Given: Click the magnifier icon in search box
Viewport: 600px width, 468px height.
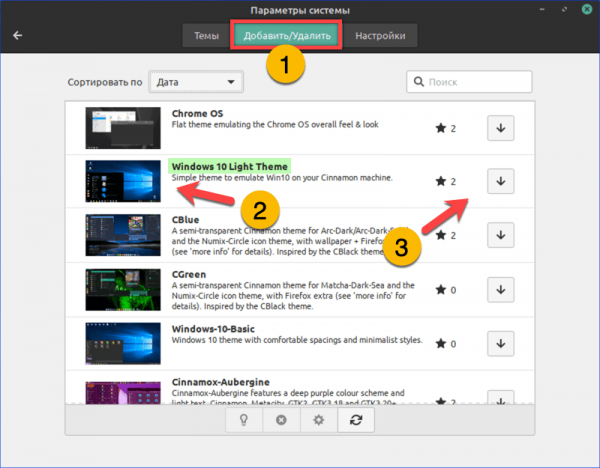Looking at the screenshot, I should [x=419, y=82].
